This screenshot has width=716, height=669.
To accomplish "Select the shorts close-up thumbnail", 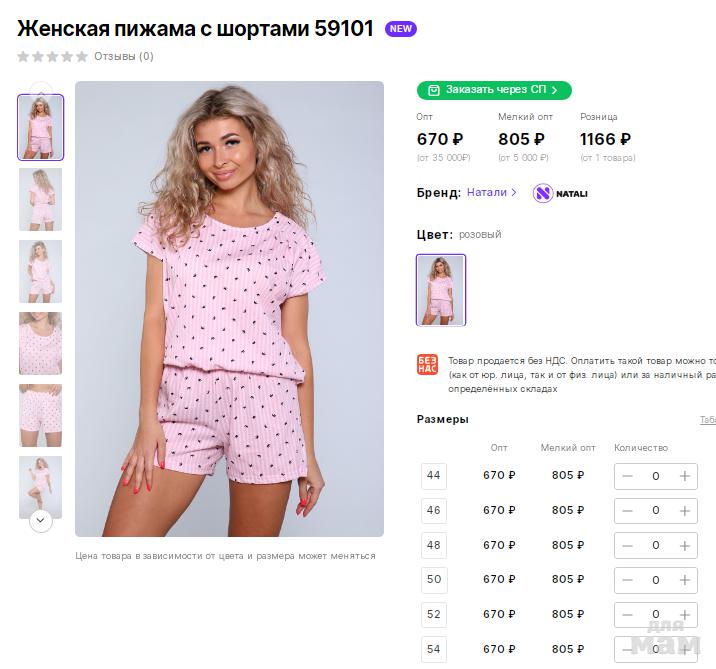I will click(40, 415).
